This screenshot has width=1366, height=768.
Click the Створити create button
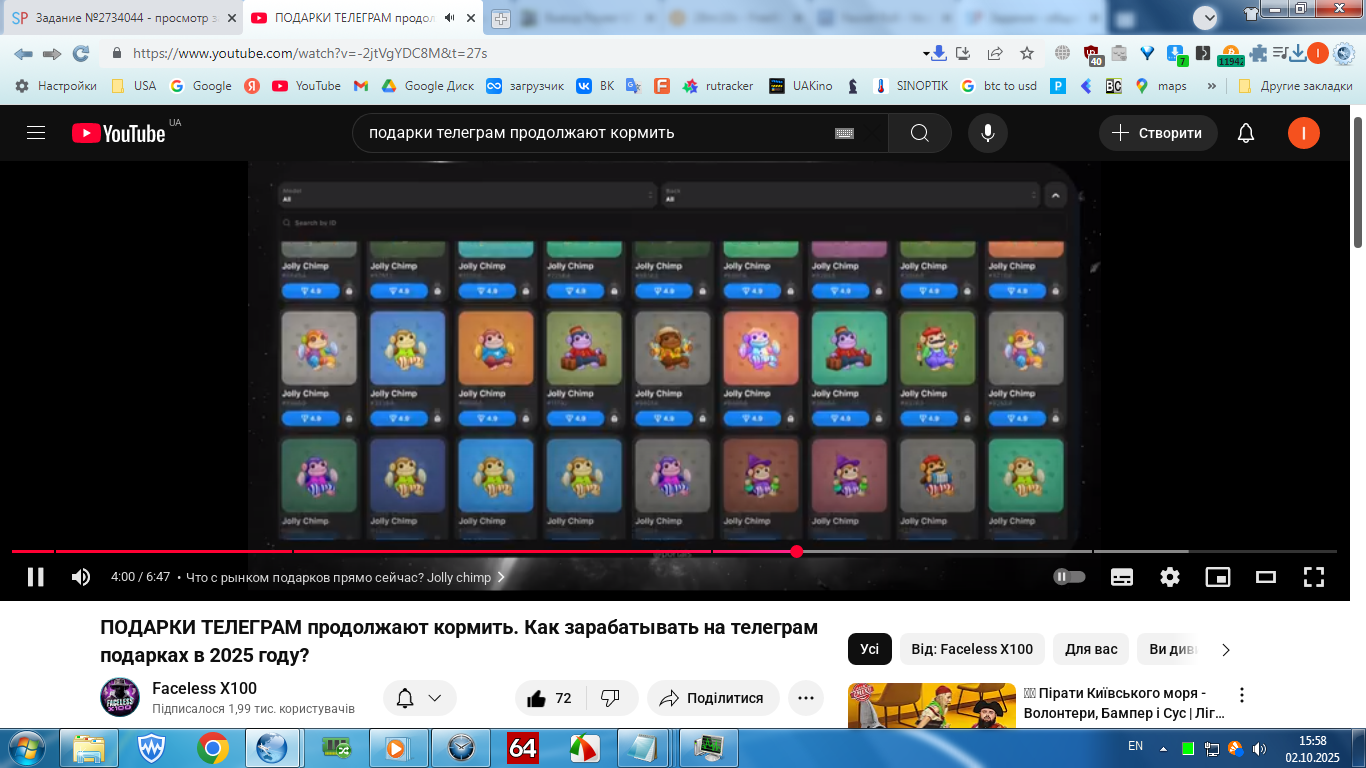[x=1158, y=133]
